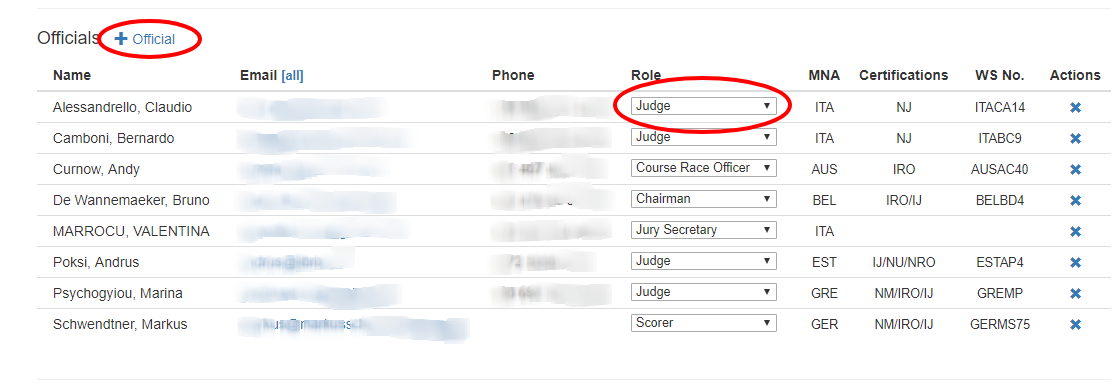Viewport: 1118px width, 387px height.
Task: Open the Jury Secretary role dropdown
Action: pos(704,230)
